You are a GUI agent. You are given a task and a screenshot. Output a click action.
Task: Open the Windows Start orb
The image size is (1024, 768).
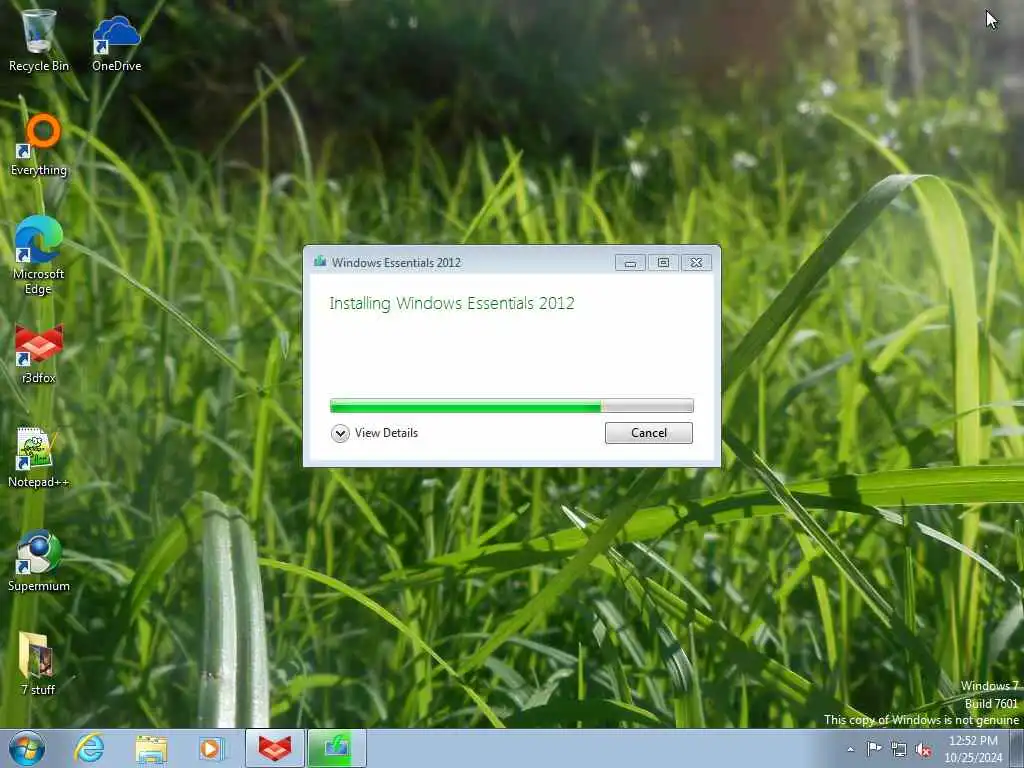pyautogui.click(x=27, y=748)
